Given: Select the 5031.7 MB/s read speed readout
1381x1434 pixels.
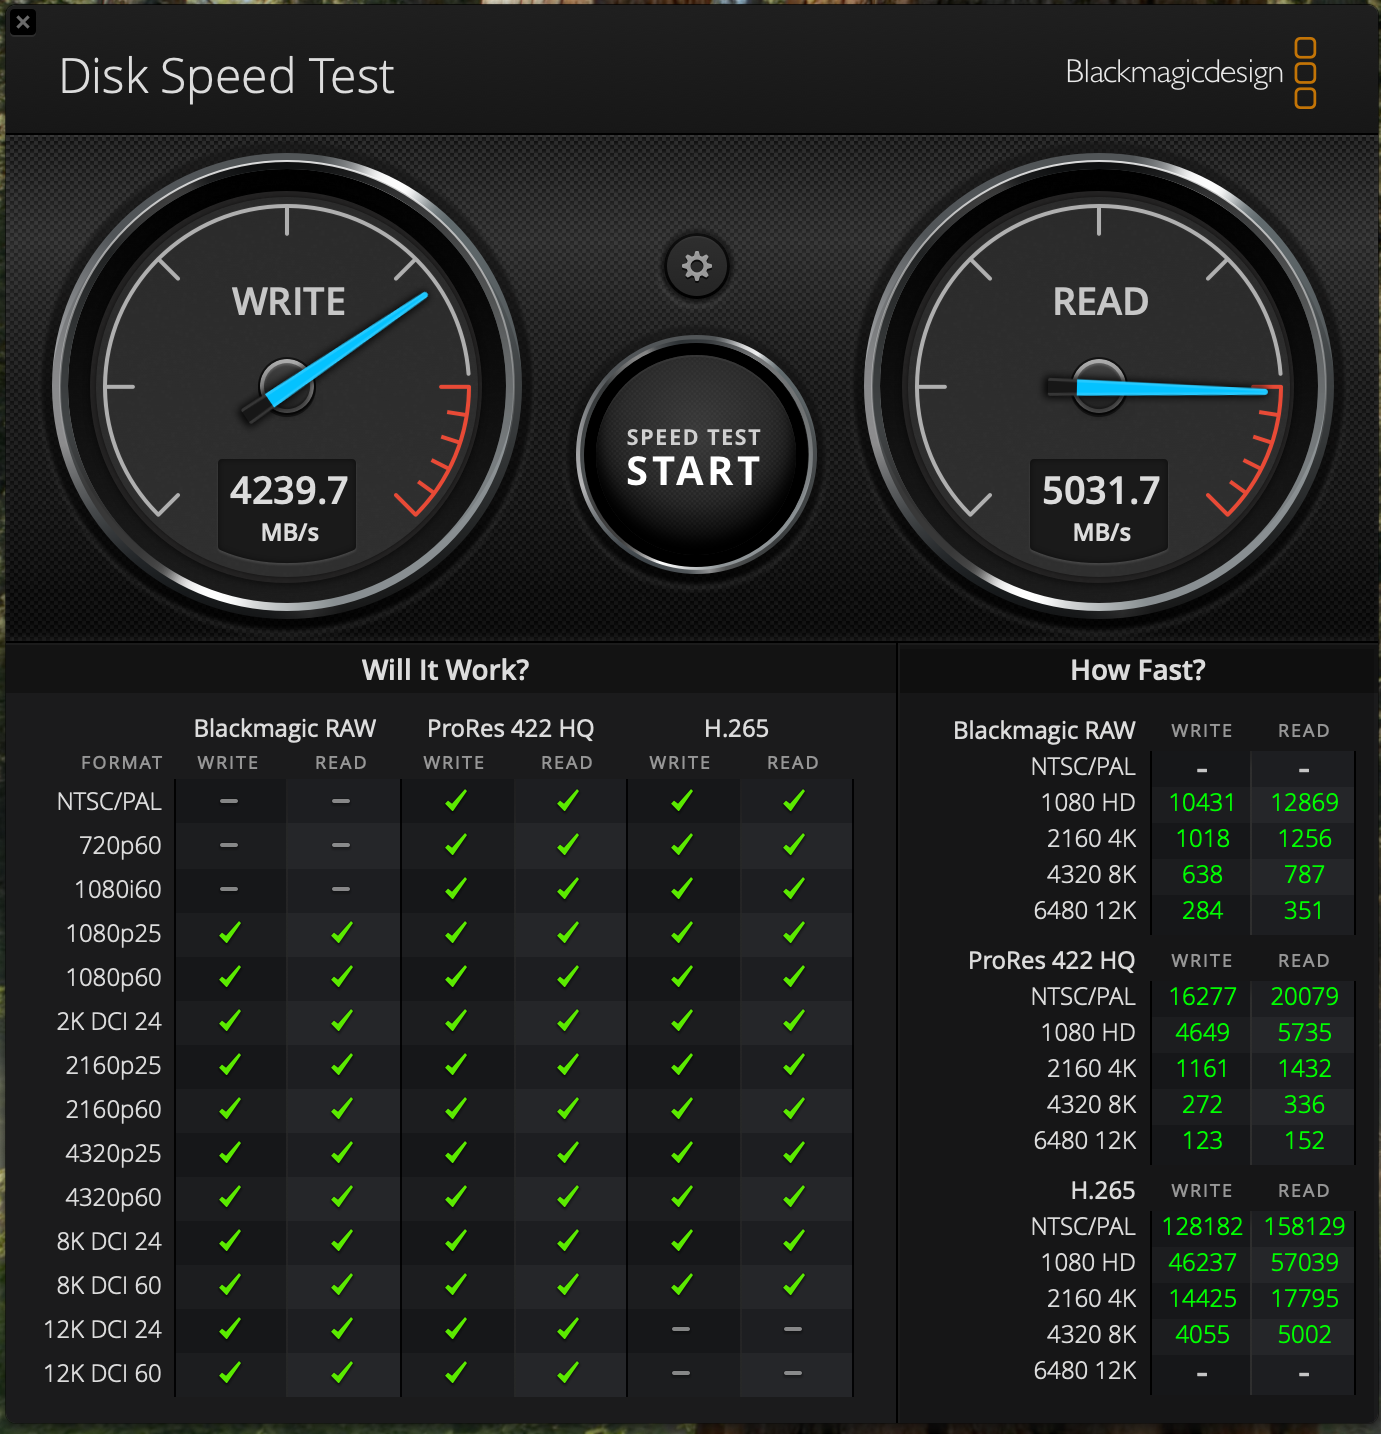Looking at the screenshot, I should 1100,507.
